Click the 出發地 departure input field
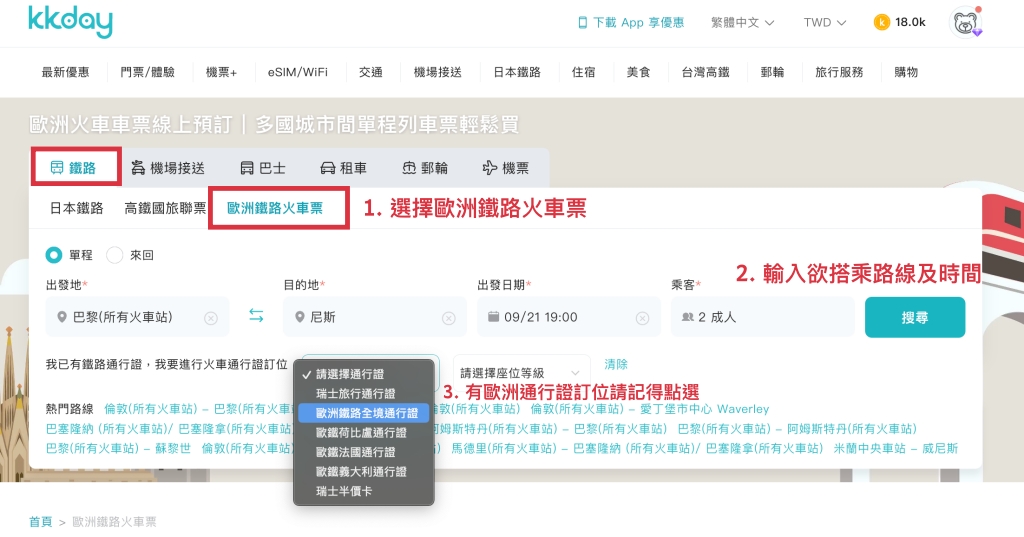Image resolution: width=1024 pixels, height=537 pixels. pos(137,317)
